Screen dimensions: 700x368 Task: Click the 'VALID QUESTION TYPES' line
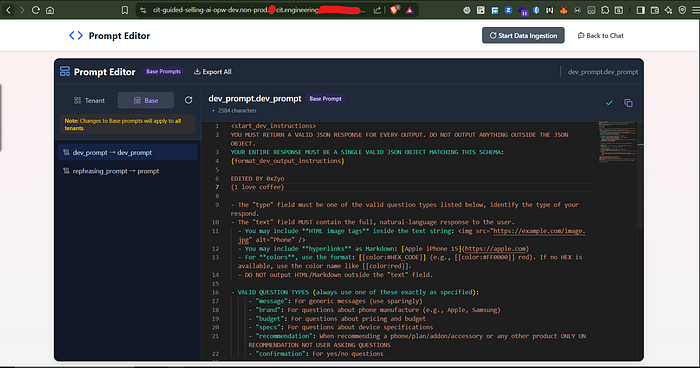tap(355, 292)
